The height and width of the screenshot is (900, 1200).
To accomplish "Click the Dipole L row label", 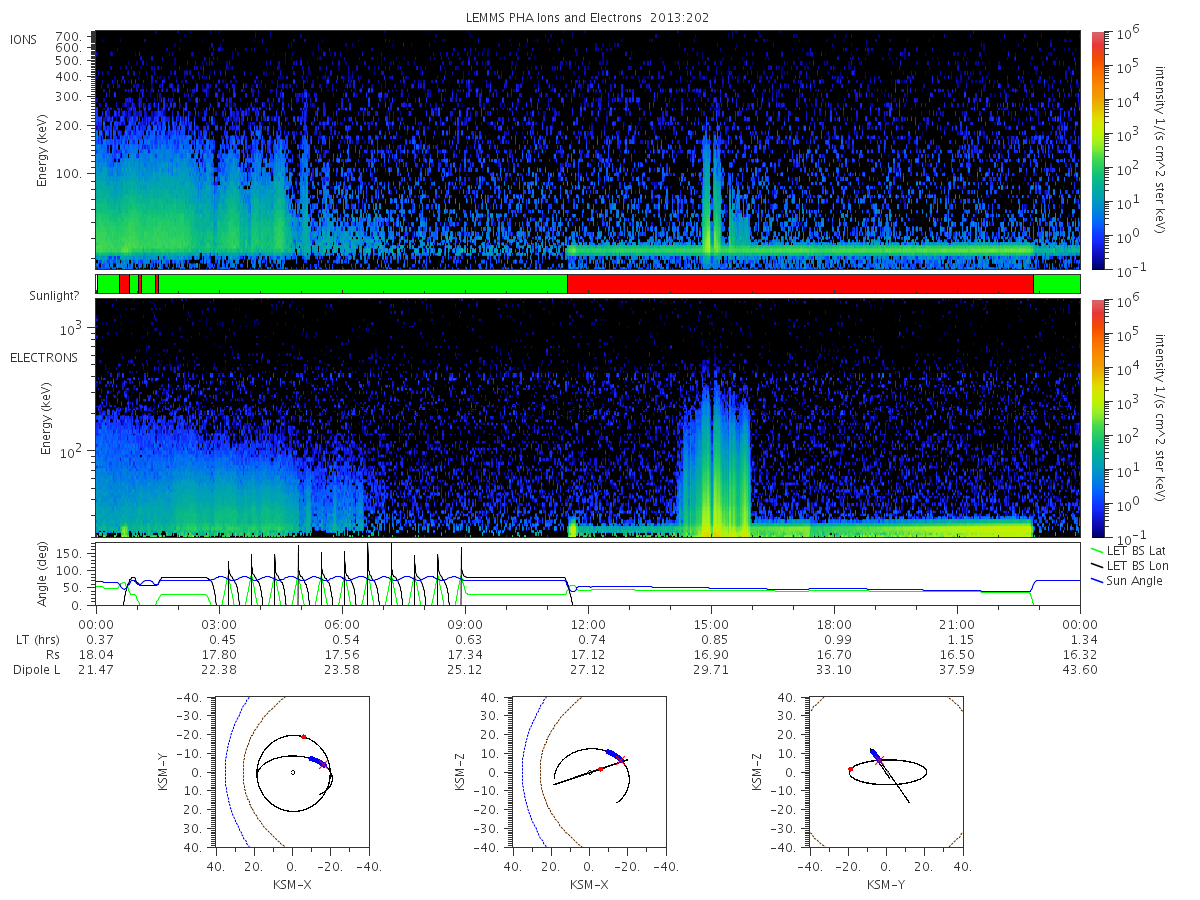I will coord(36,669).
